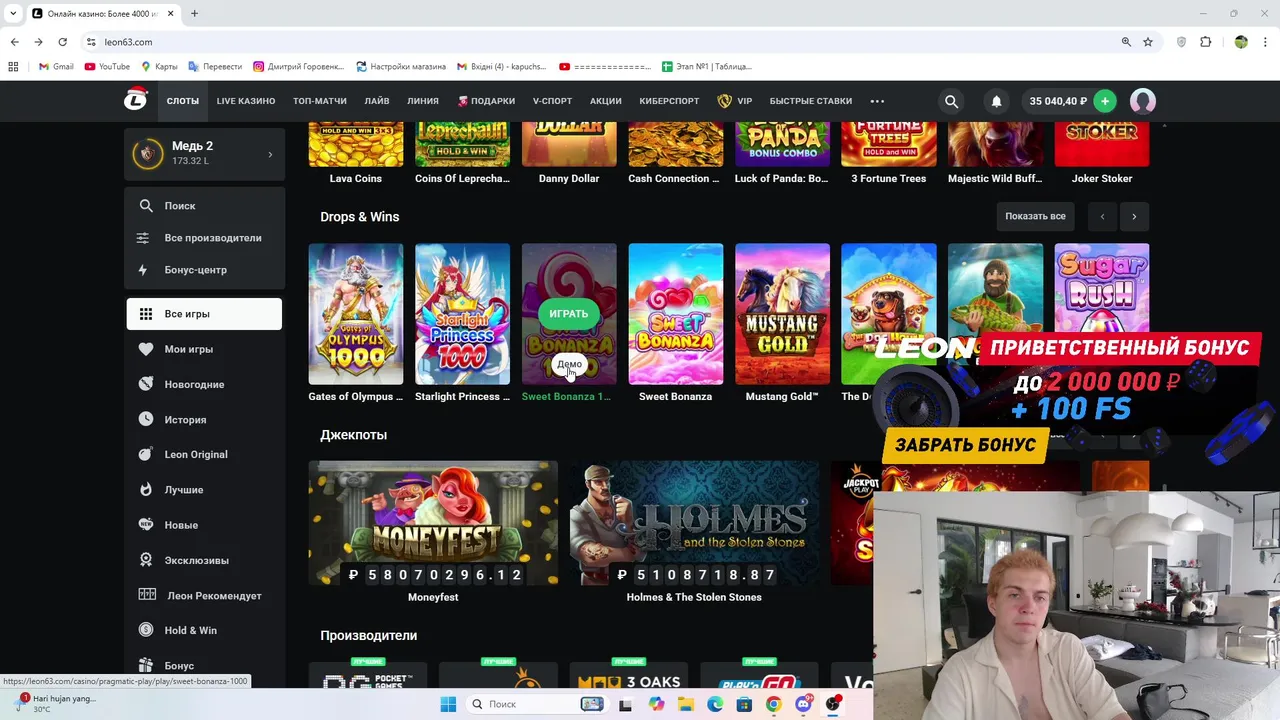Open Chrome from the Windows taskbar
Image resolution: width=1280 pixels, height=720 pixels.
(x=773, y=704)
